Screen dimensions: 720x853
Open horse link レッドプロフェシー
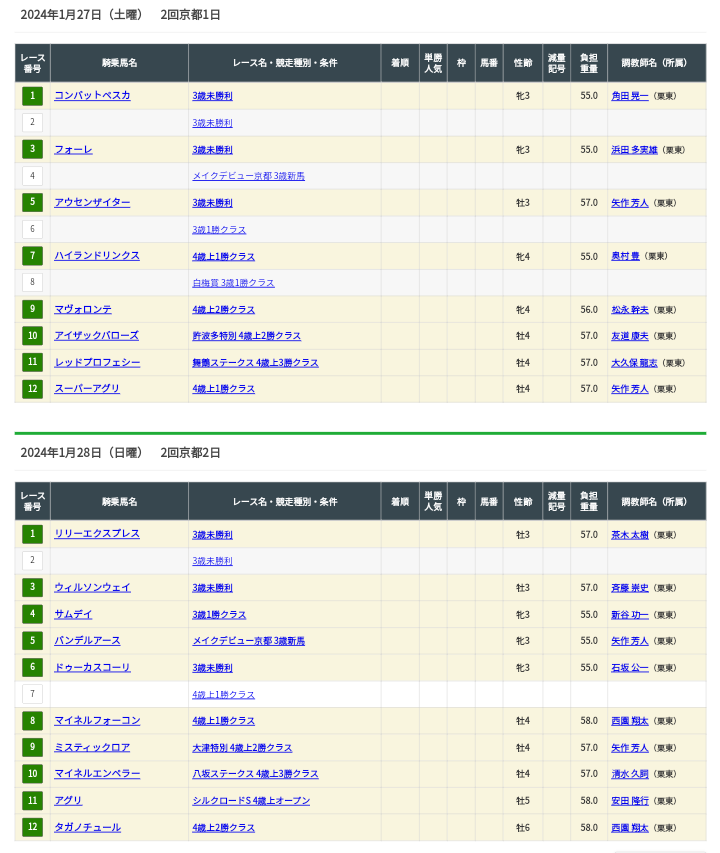97,362
